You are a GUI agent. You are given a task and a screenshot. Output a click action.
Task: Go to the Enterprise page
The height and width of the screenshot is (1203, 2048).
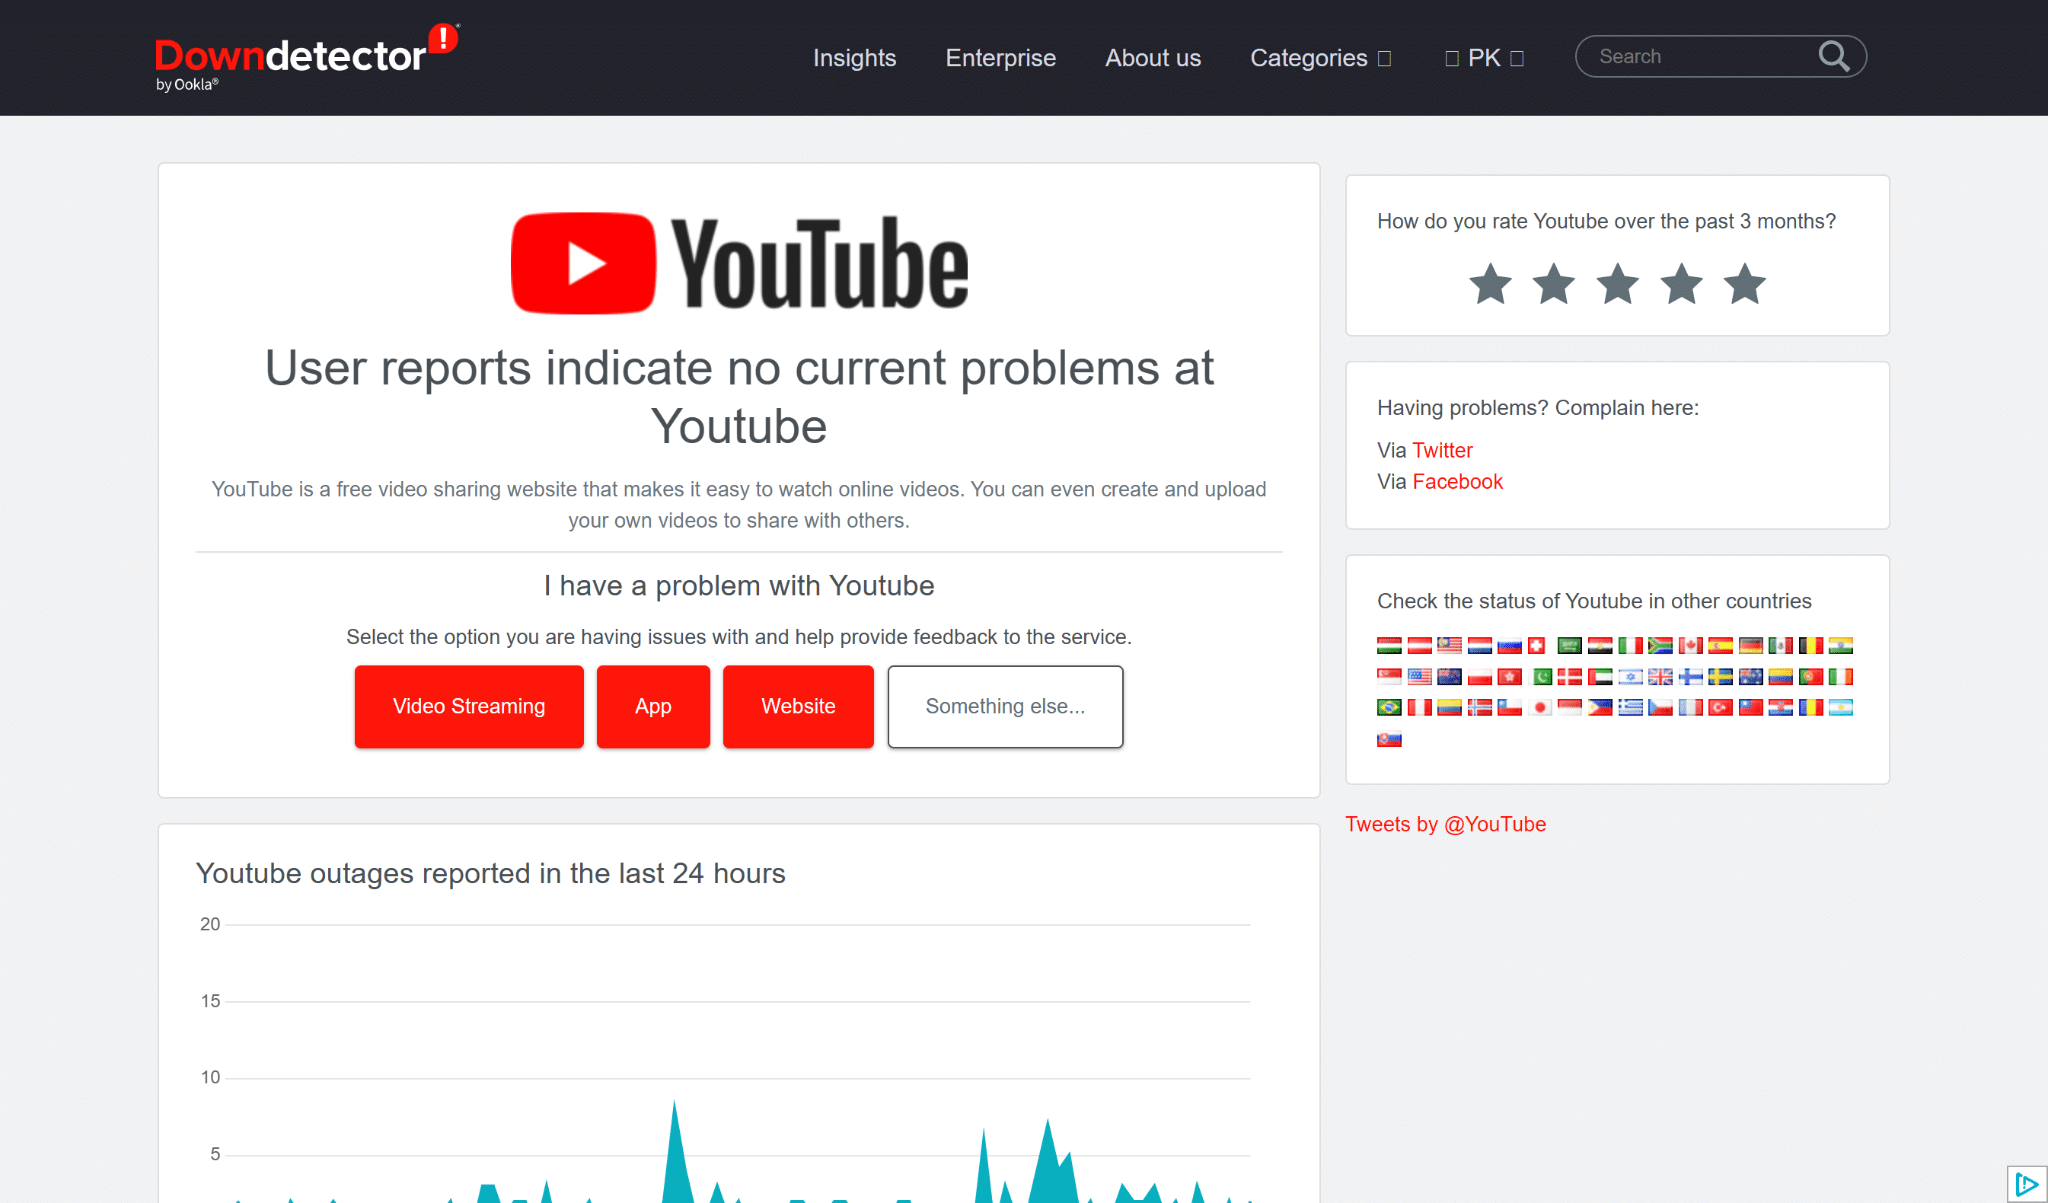pyautogui.click(x=1000, y=58)
